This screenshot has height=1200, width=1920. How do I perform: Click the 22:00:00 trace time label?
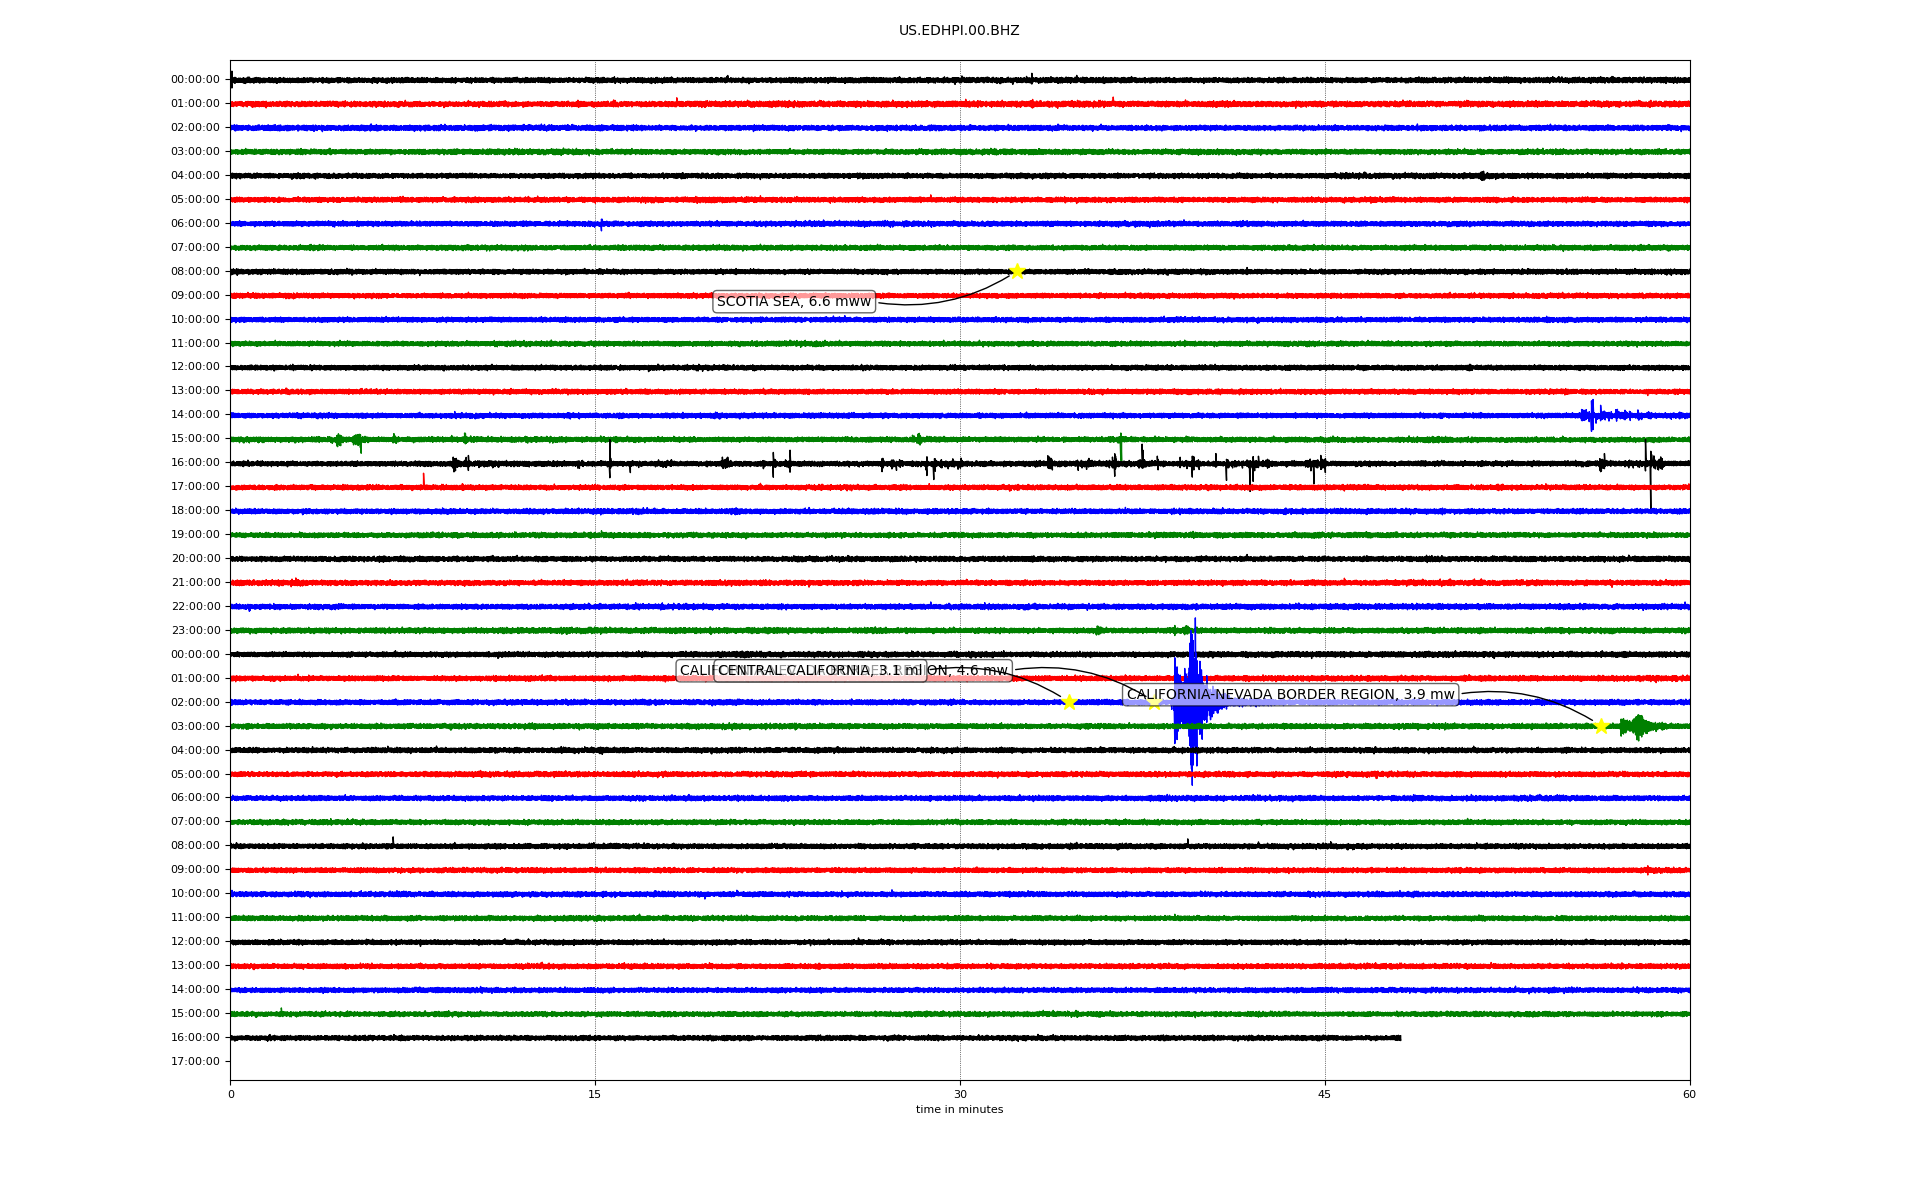195,606
